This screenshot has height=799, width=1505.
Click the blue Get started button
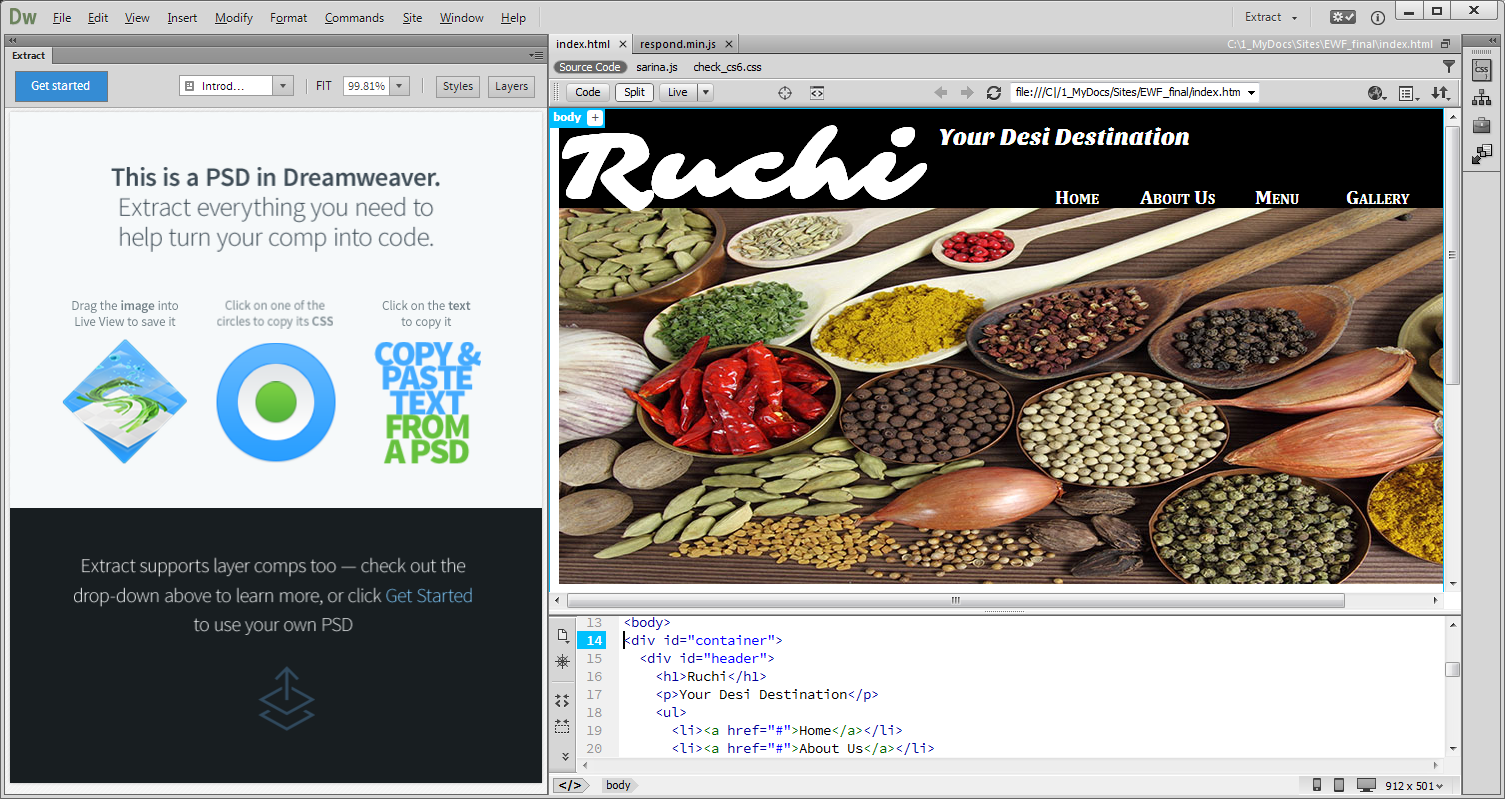tap(61, 86)
